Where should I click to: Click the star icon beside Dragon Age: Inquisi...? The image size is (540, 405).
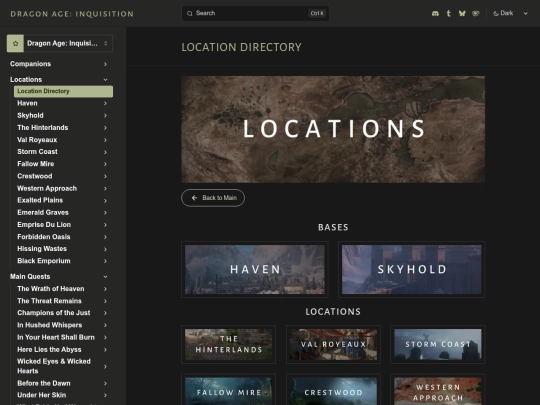coord(15,43)
